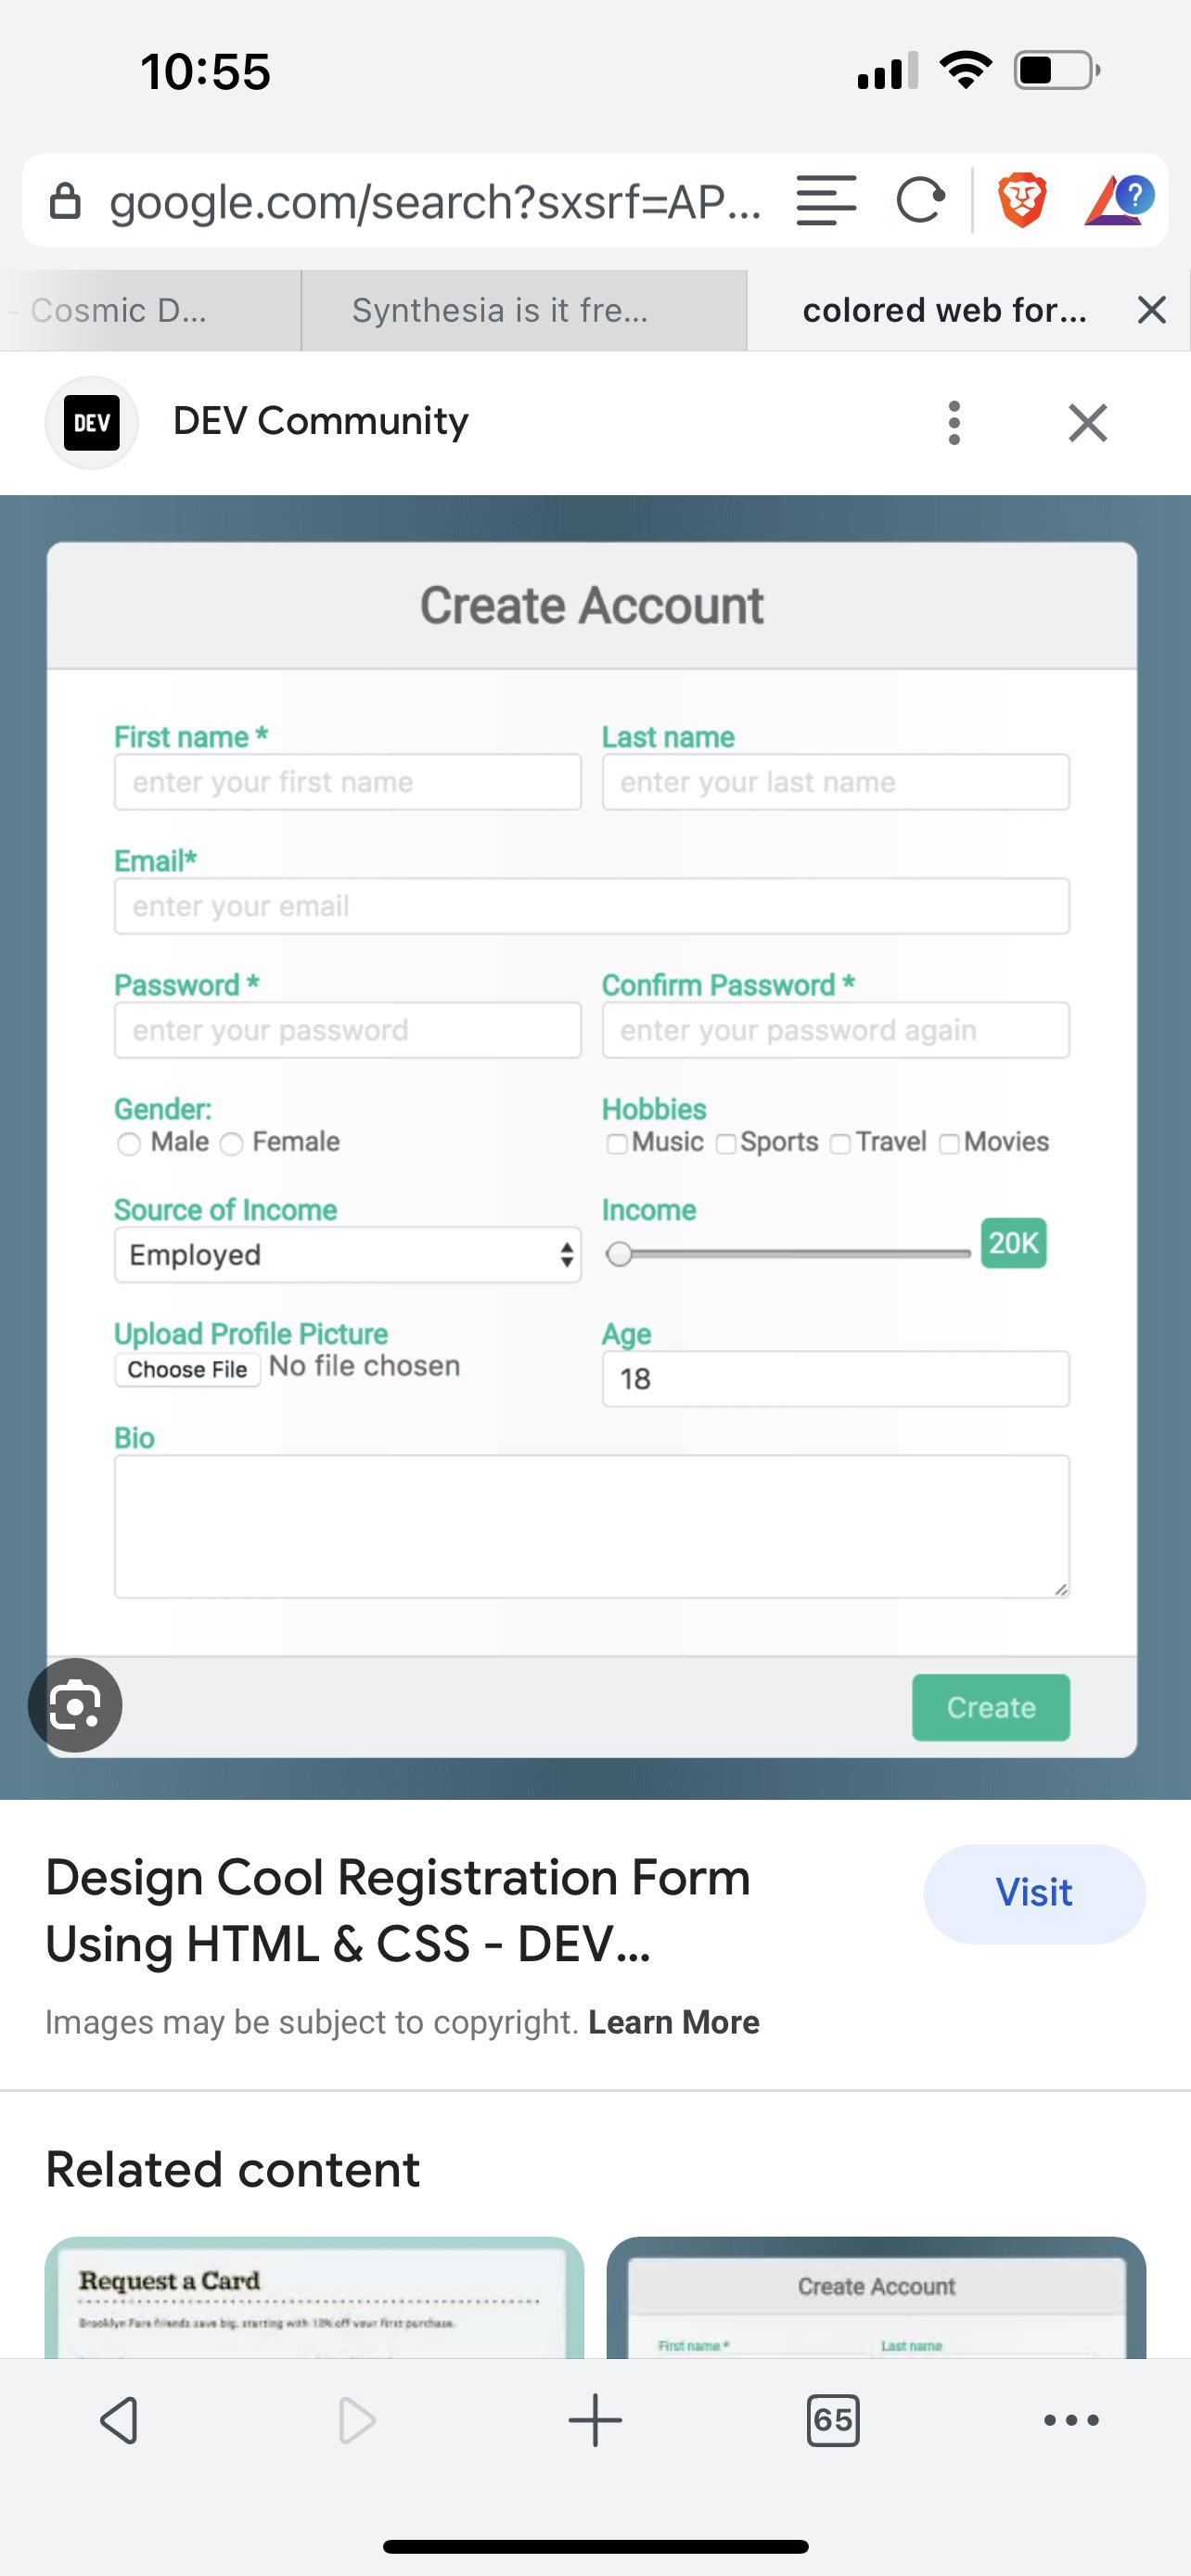
Task: Go back with the back arrow
Action: coord(119,2420)
